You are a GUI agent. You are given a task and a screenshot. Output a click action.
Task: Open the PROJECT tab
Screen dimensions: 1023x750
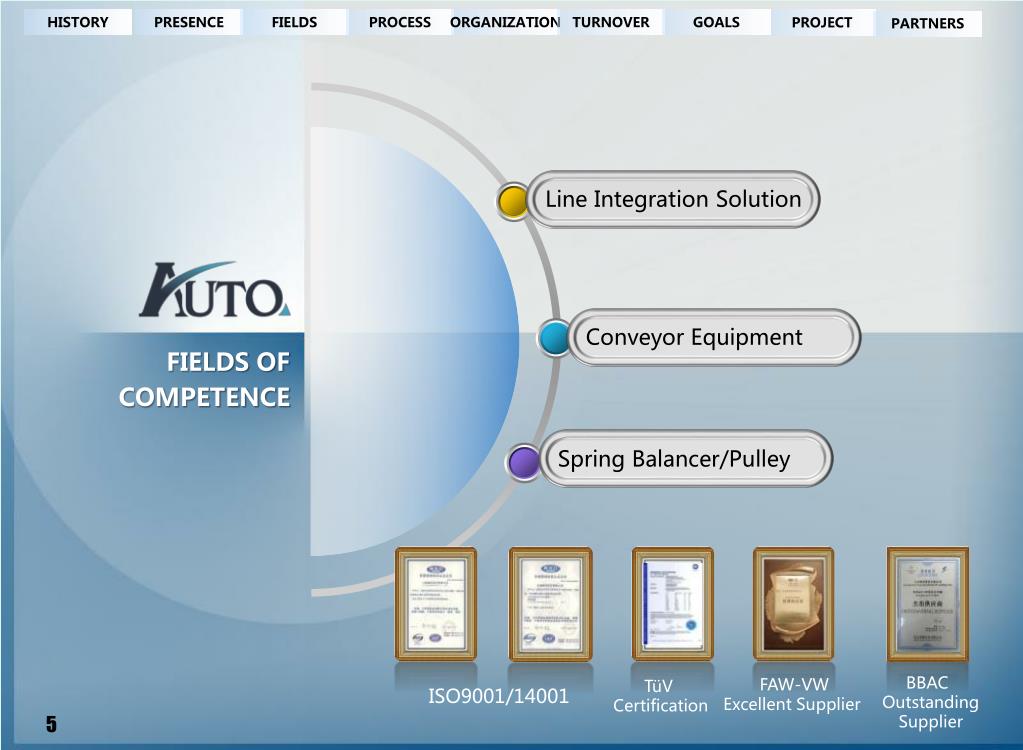(821, 22)
